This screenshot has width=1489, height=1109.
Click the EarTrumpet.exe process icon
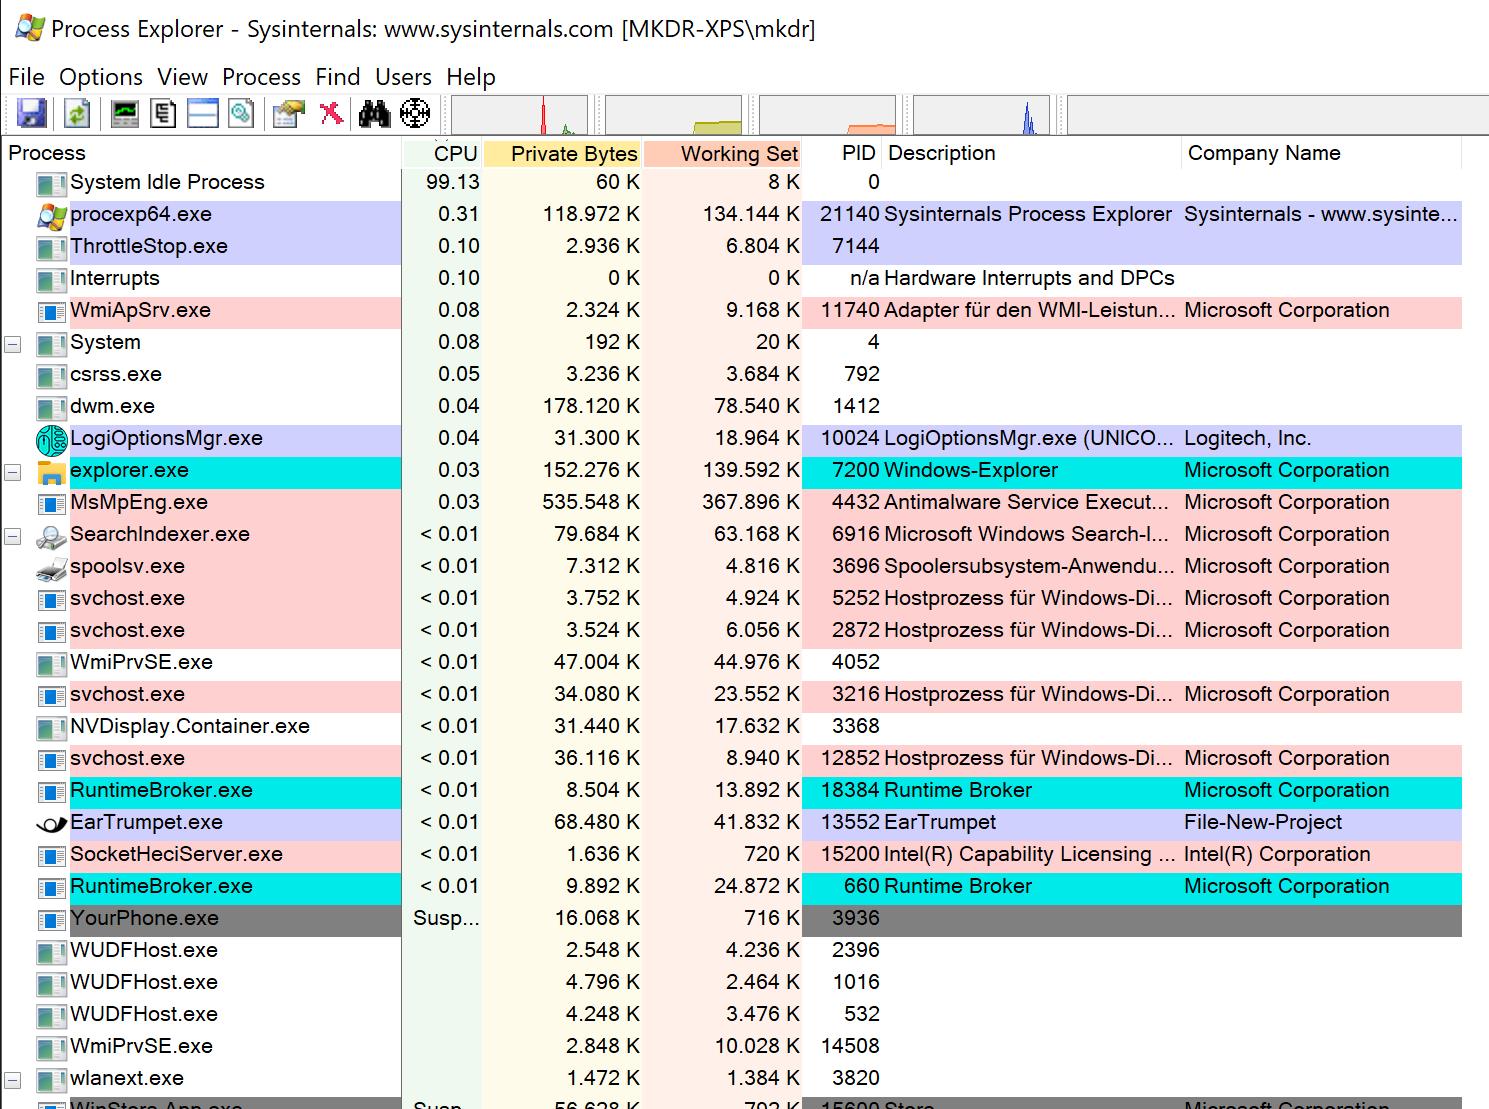pos(51,823)
